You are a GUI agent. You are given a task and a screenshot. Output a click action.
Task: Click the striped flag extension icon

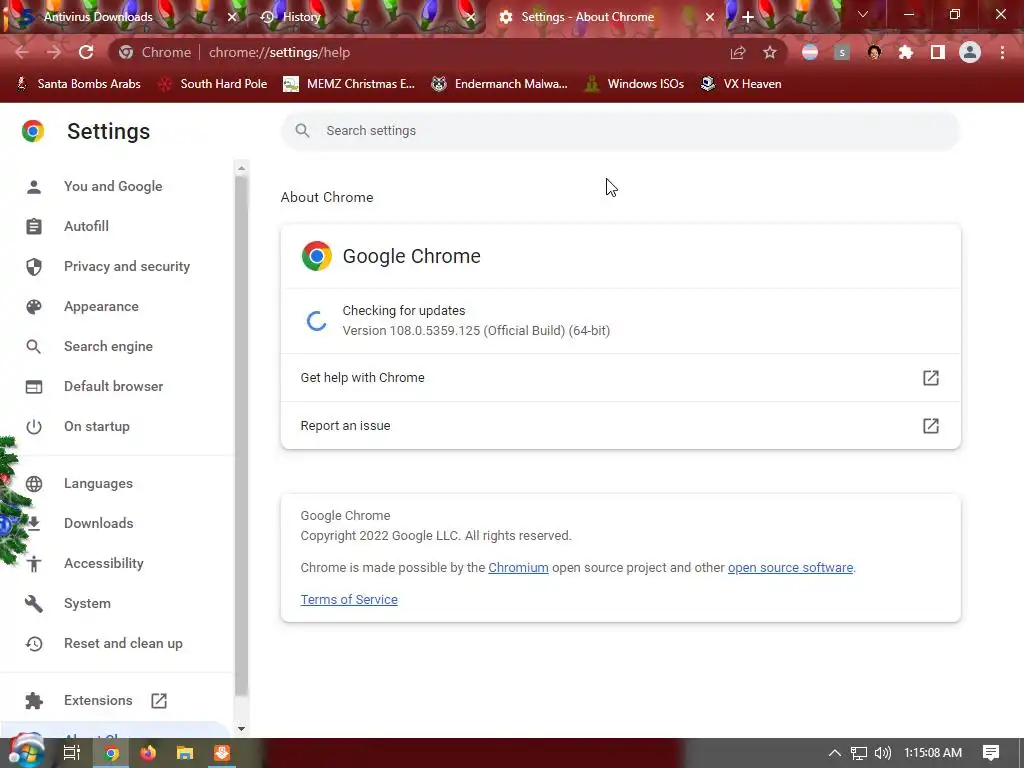[x=810, y=52]
